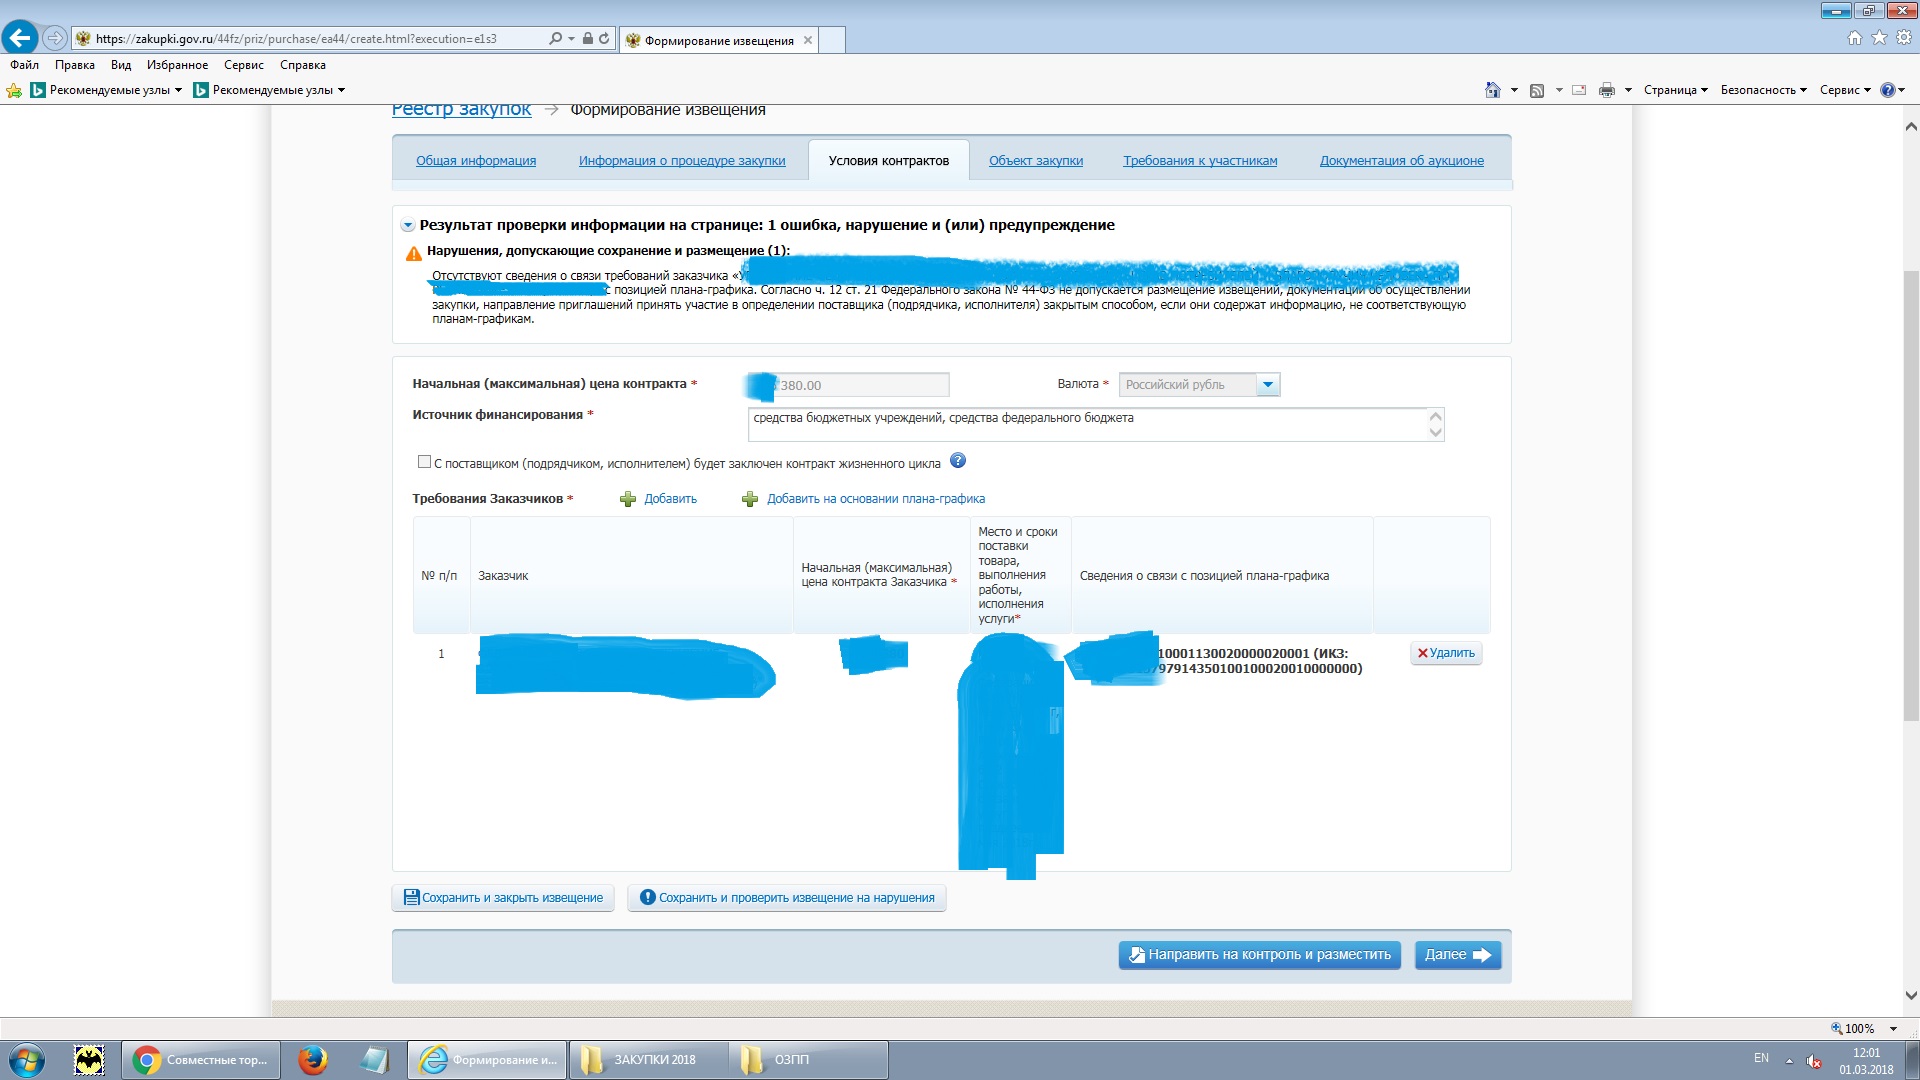Collapse the Результат проверки информации section
Image resolution: width=1920 pixels, height=1080 pixels.
(408, 226)
